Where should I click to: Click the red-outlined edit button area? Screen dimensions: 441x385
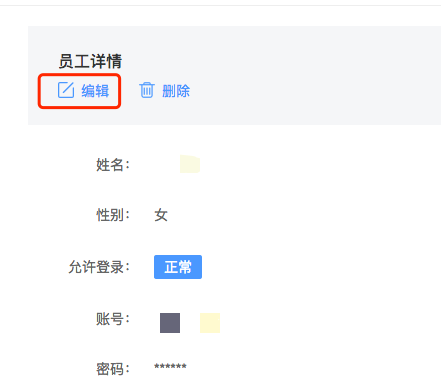click(79, 91)
